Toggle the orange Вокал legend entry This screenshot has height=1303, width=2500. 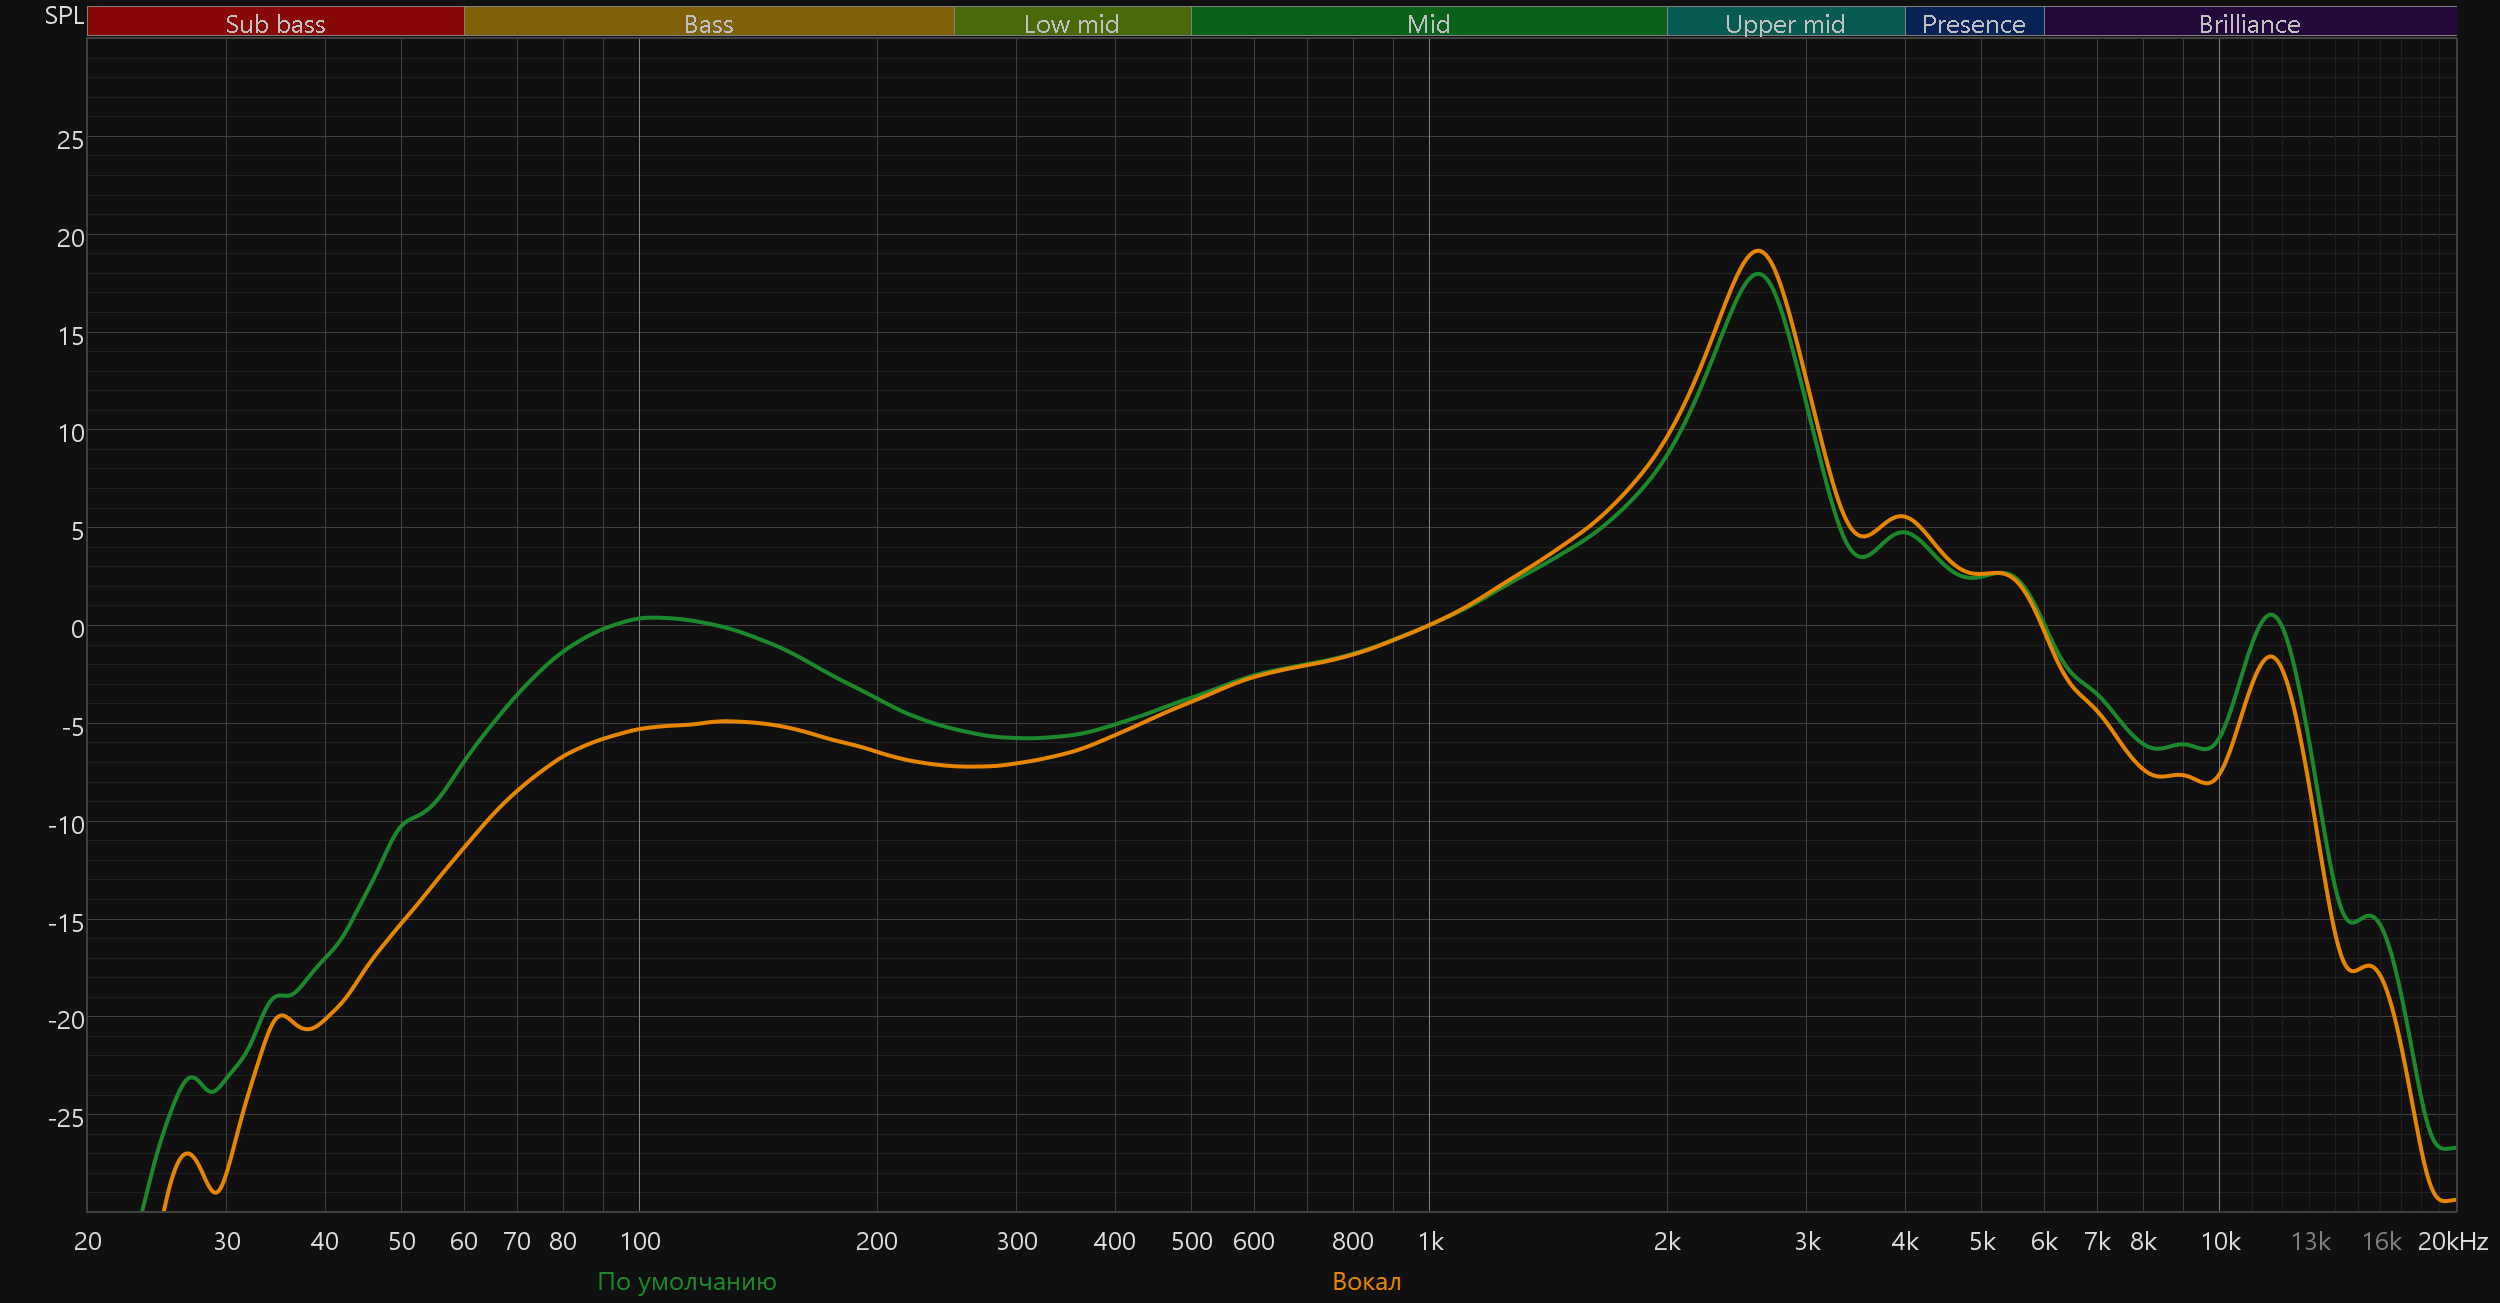1366,1281
